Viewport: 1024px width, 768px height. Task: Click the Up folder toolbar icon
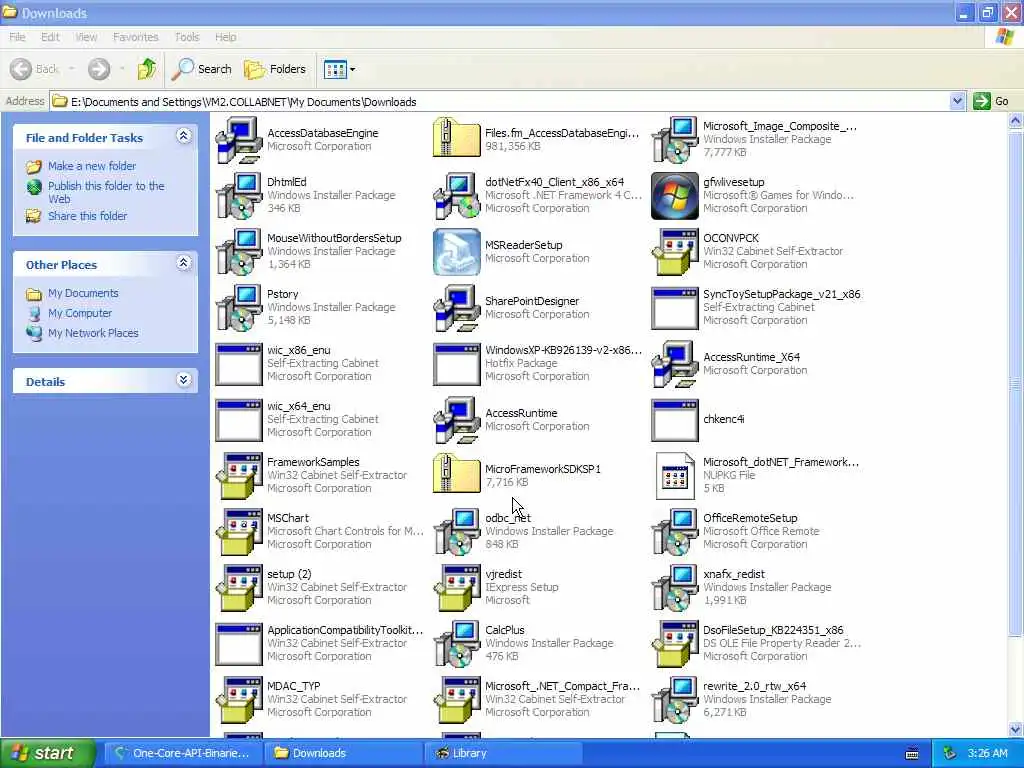146,69
